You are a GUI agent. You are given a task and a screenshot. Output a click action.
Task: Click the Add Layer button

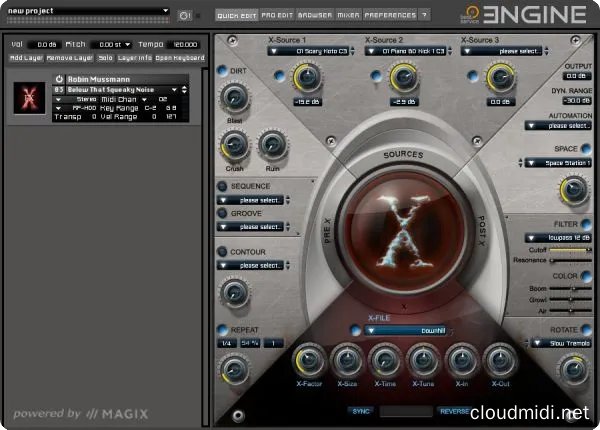pos(26,58)
